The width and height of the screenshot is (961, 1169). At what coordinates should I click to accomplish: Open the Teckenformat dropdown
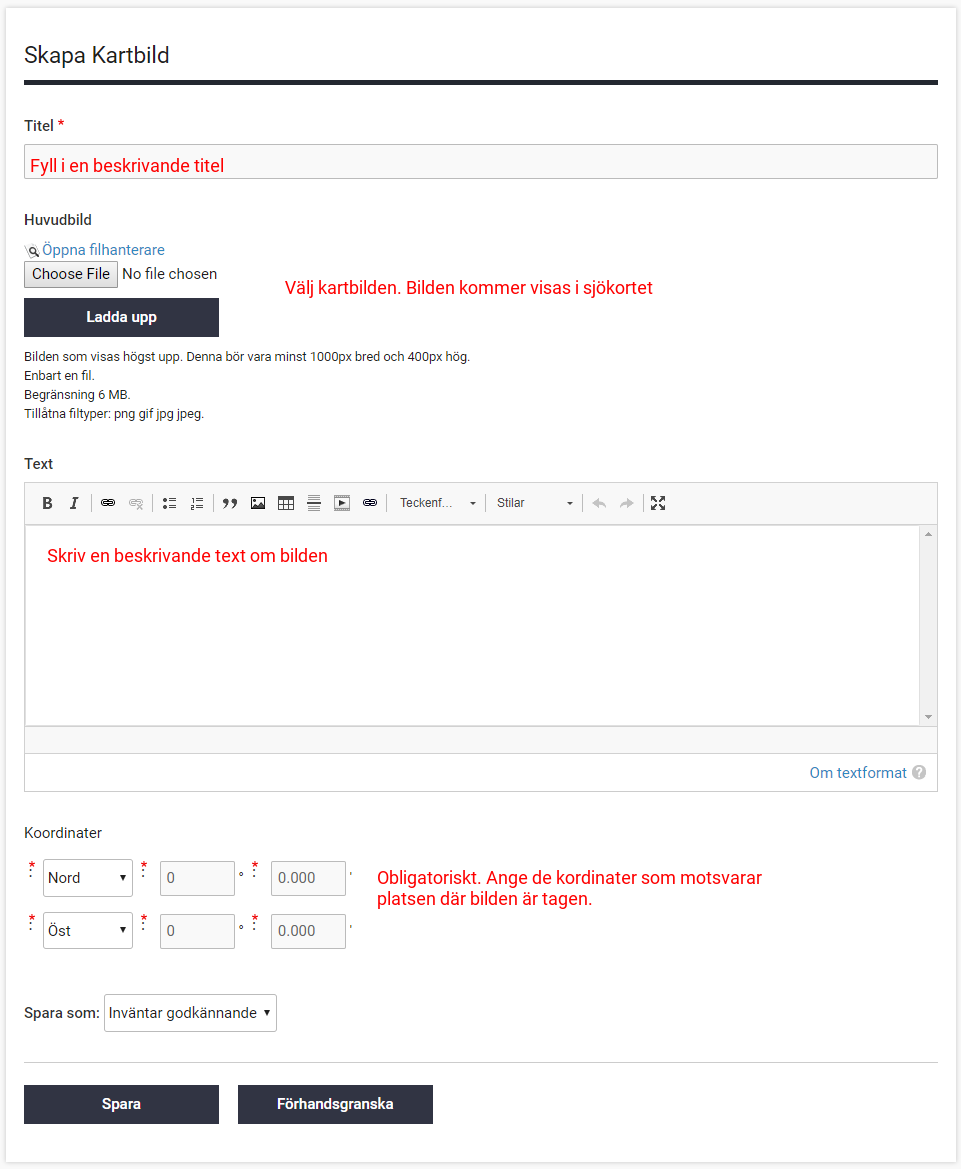tap(437, 503)
